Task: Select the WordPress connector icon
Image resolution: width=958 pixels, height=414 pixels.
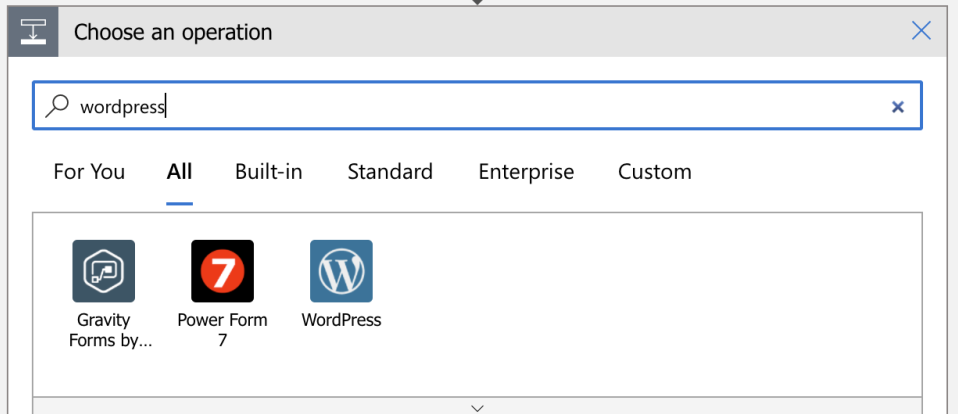Action: [x=341, y=271]
